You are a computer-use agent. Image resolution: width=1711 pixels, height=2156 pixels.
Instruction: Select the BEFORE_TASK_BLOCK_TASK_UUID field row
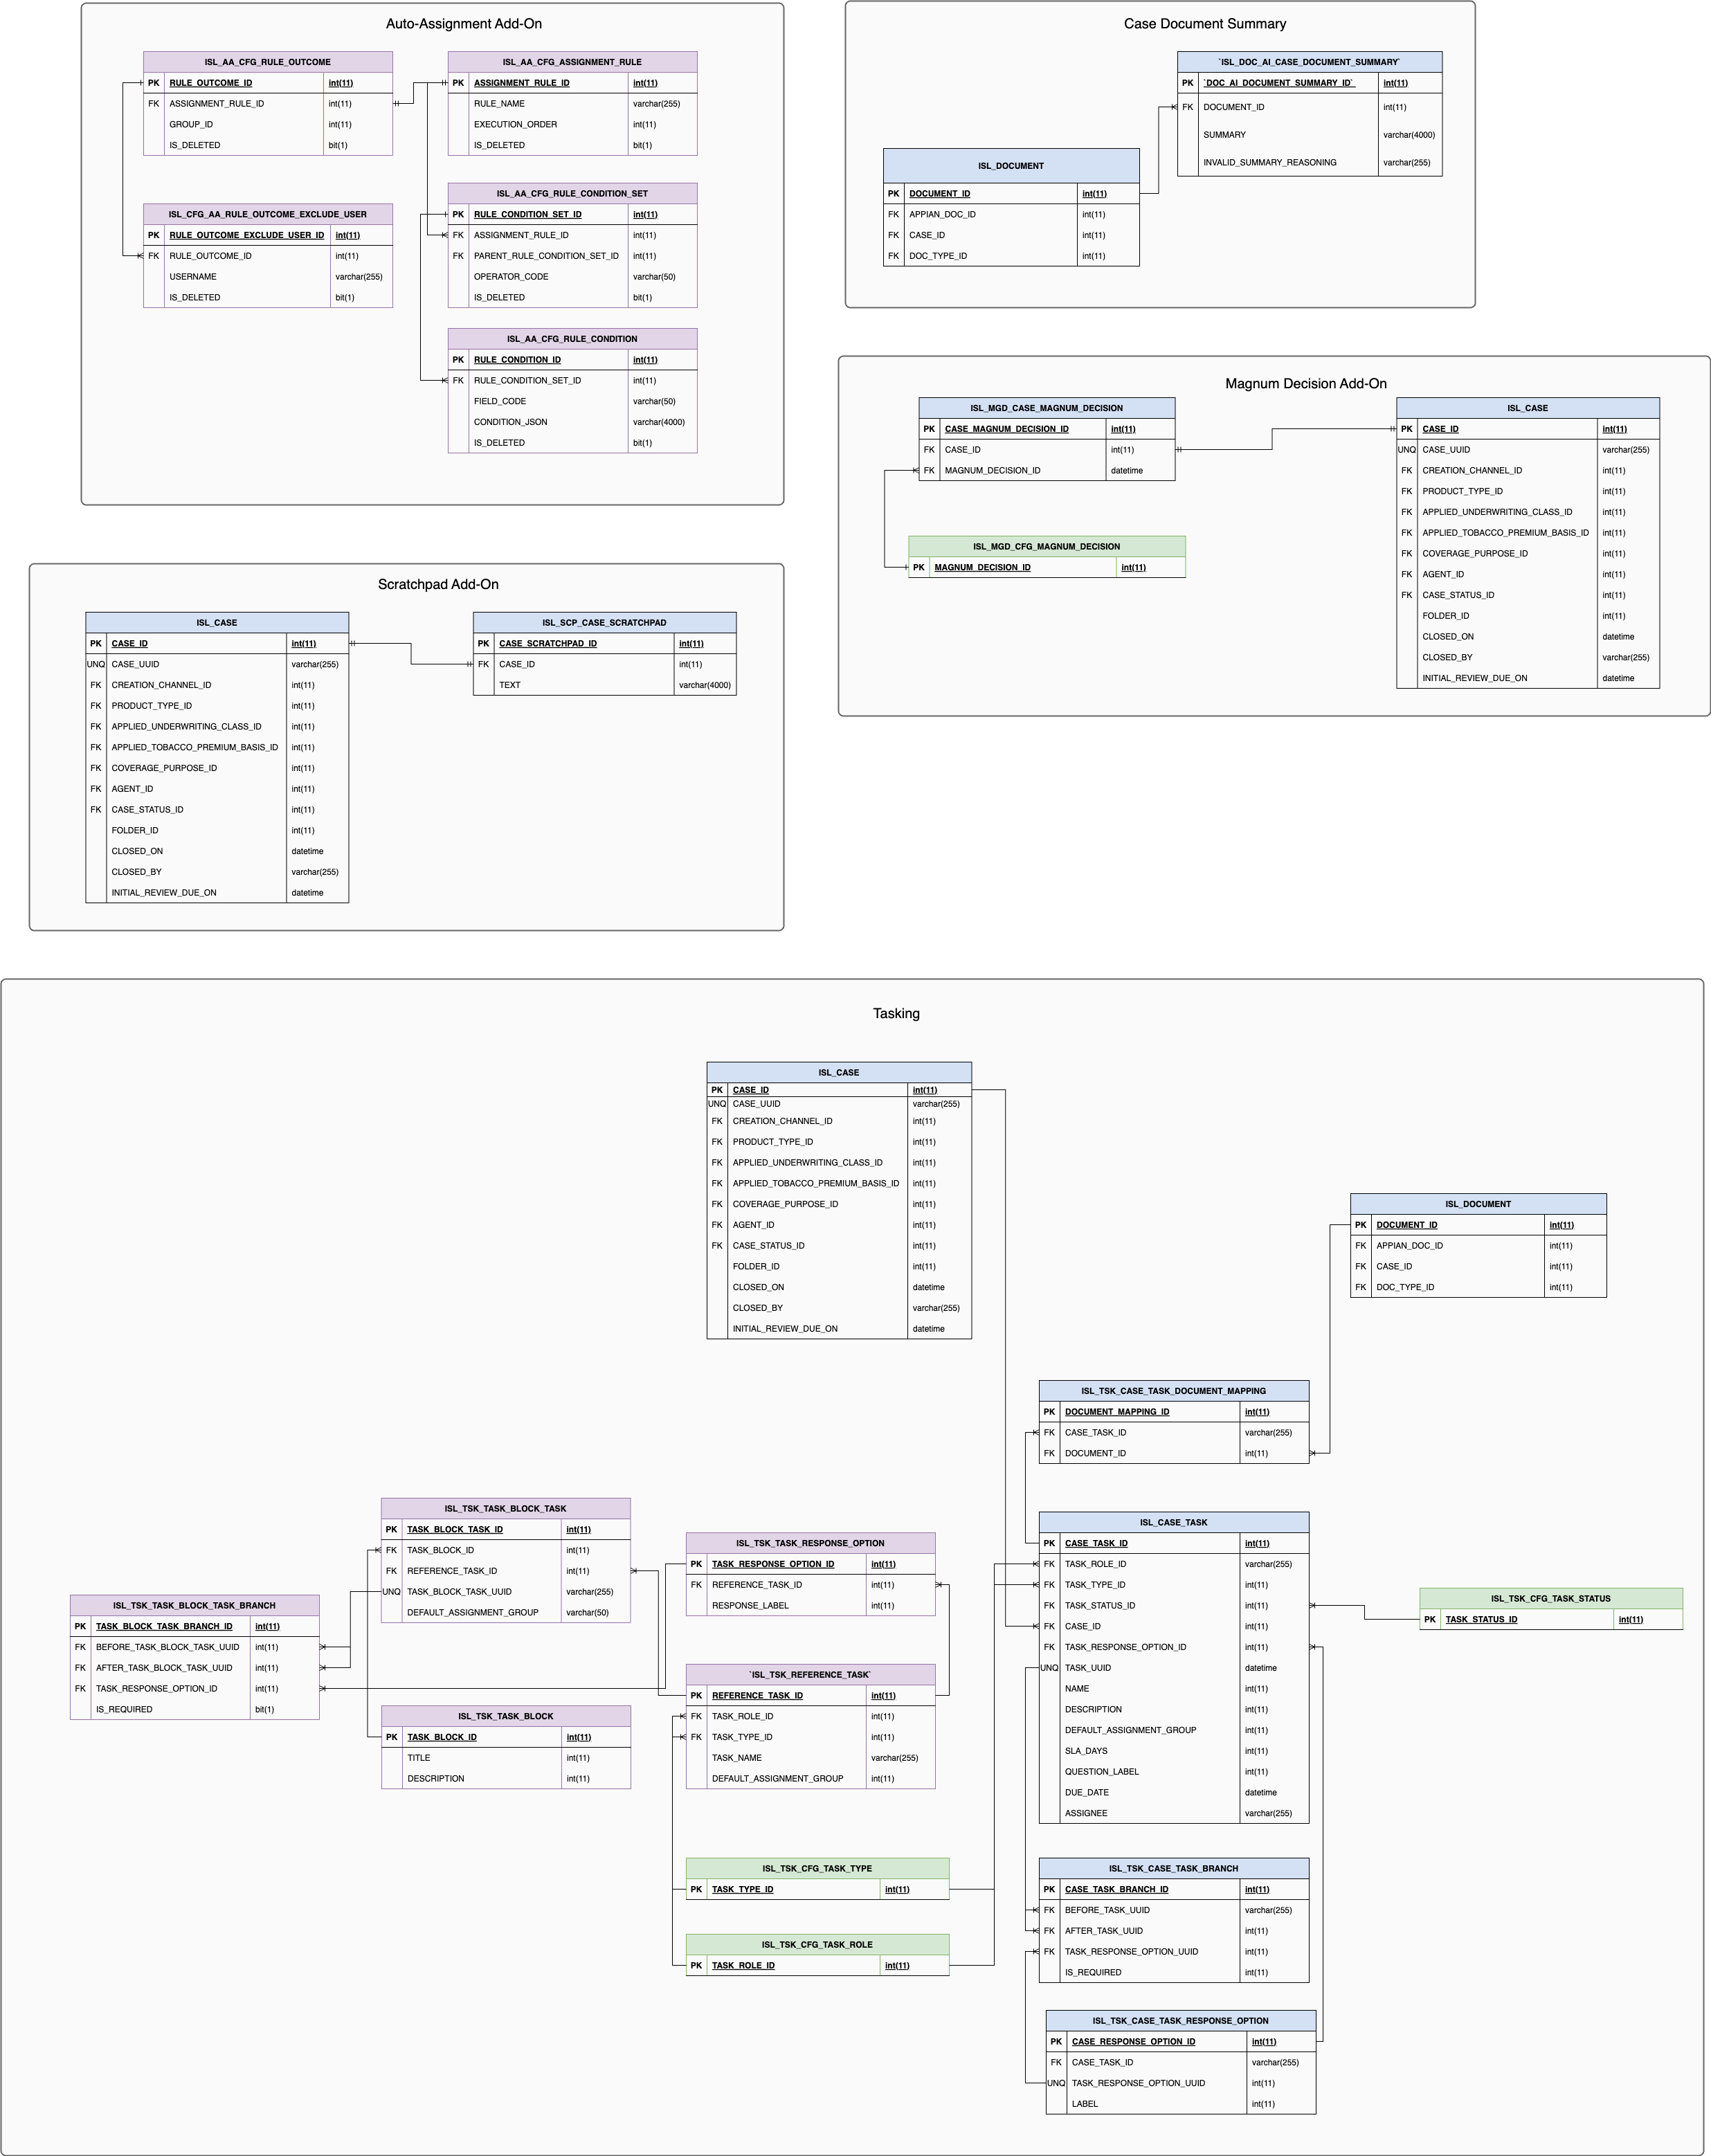pos(195,1647)
